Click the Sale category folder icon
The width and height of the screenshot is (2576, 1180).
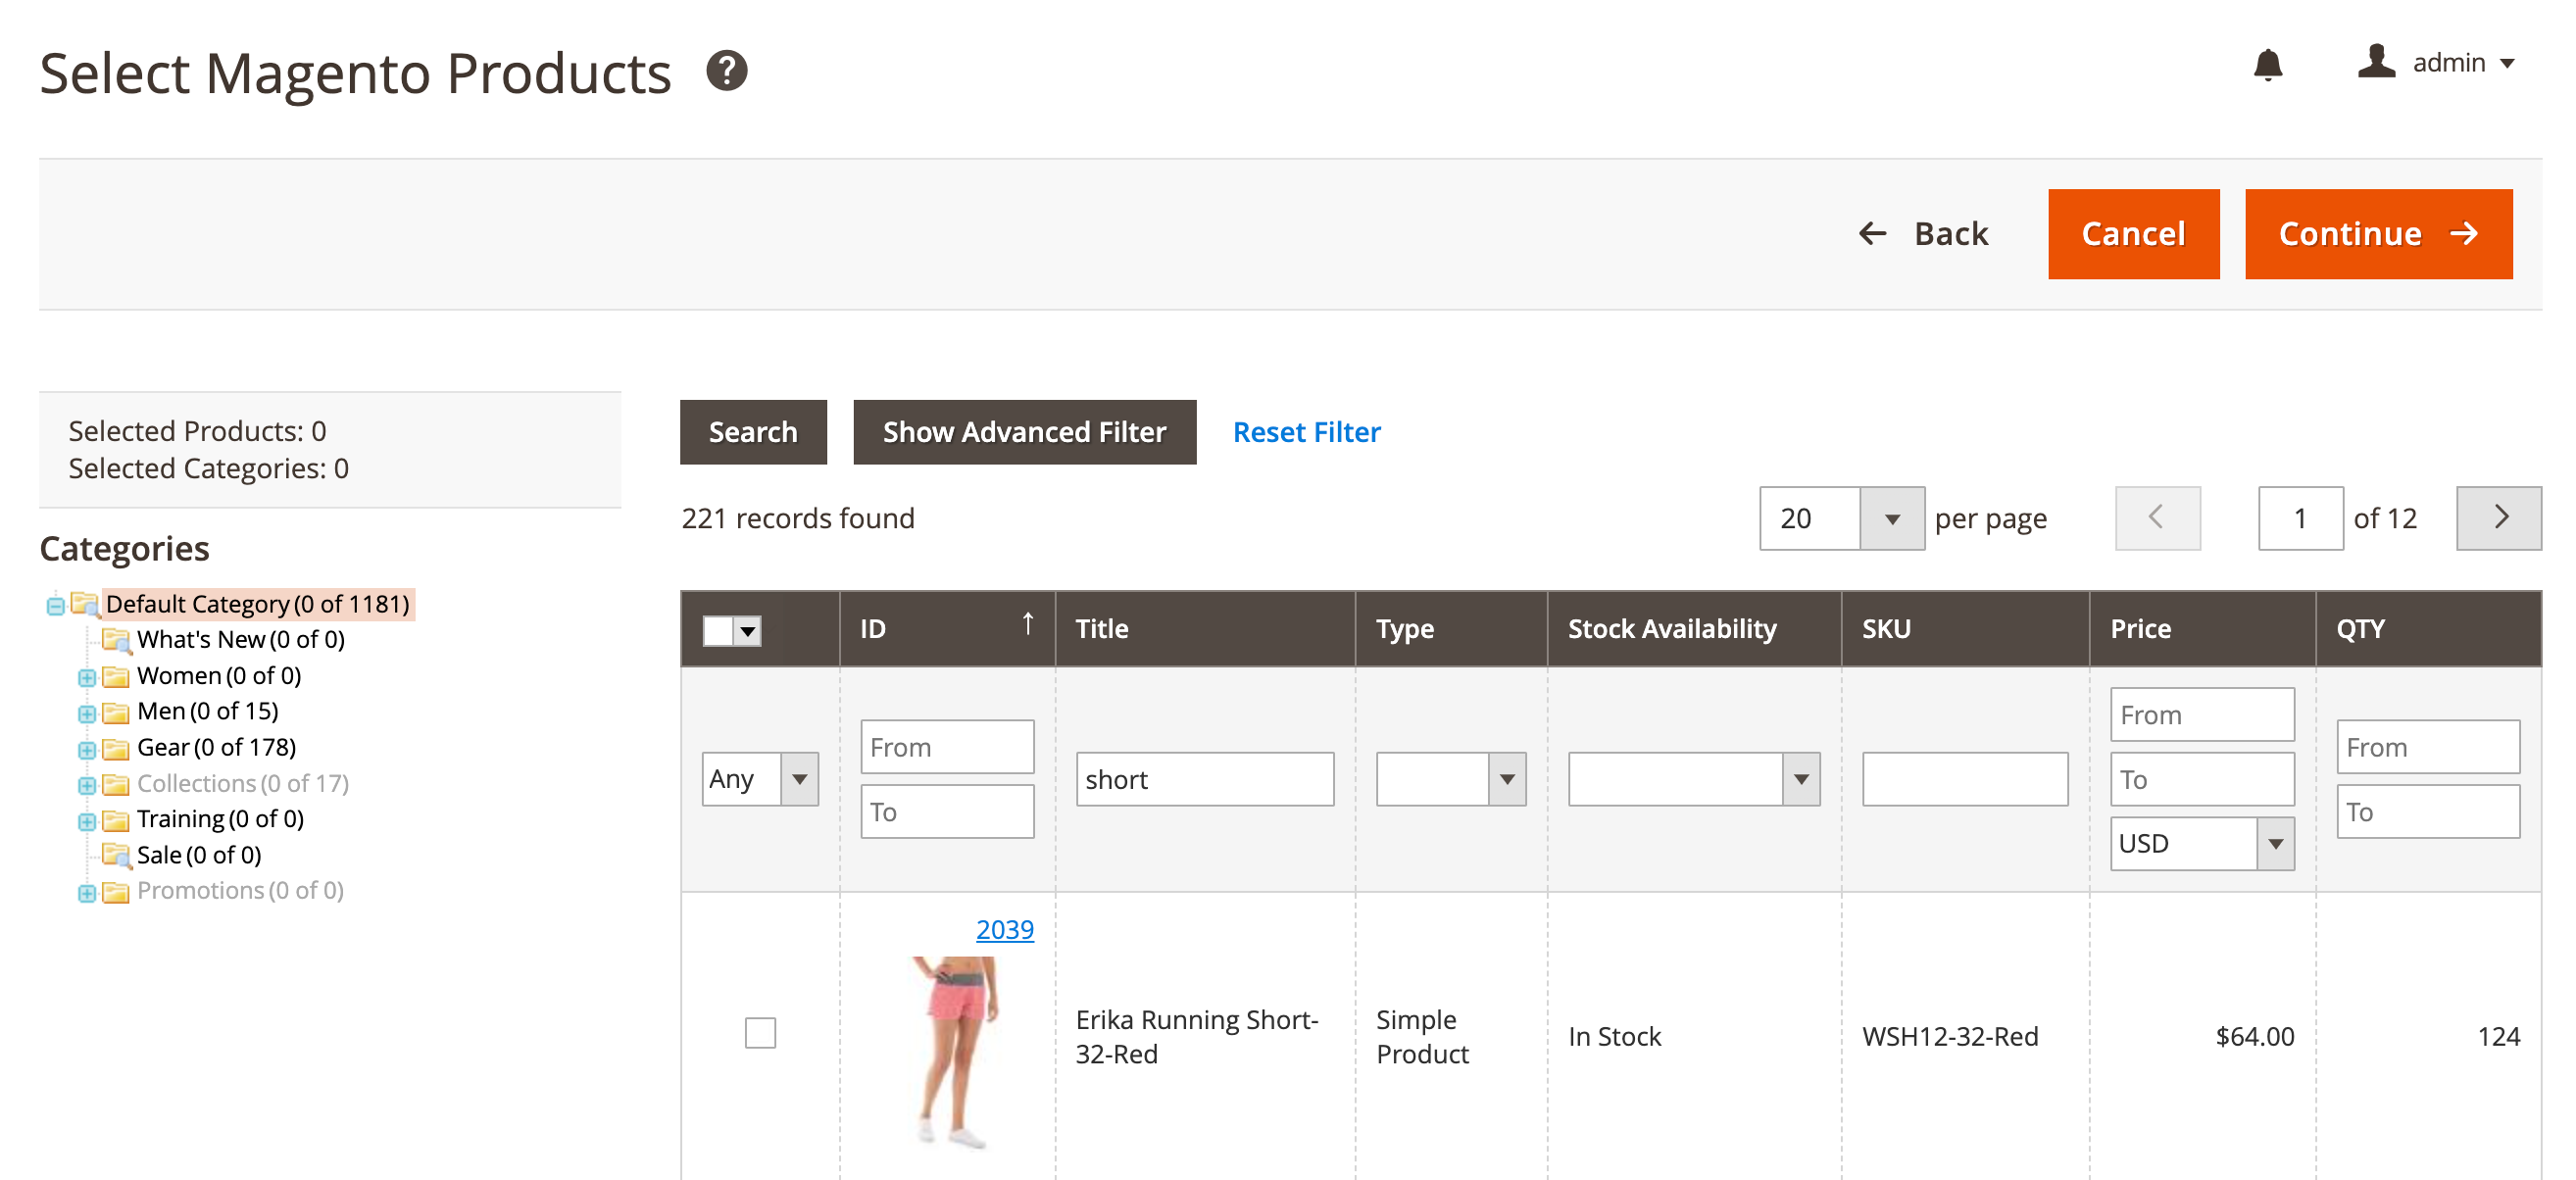click(x=117, y=855)
